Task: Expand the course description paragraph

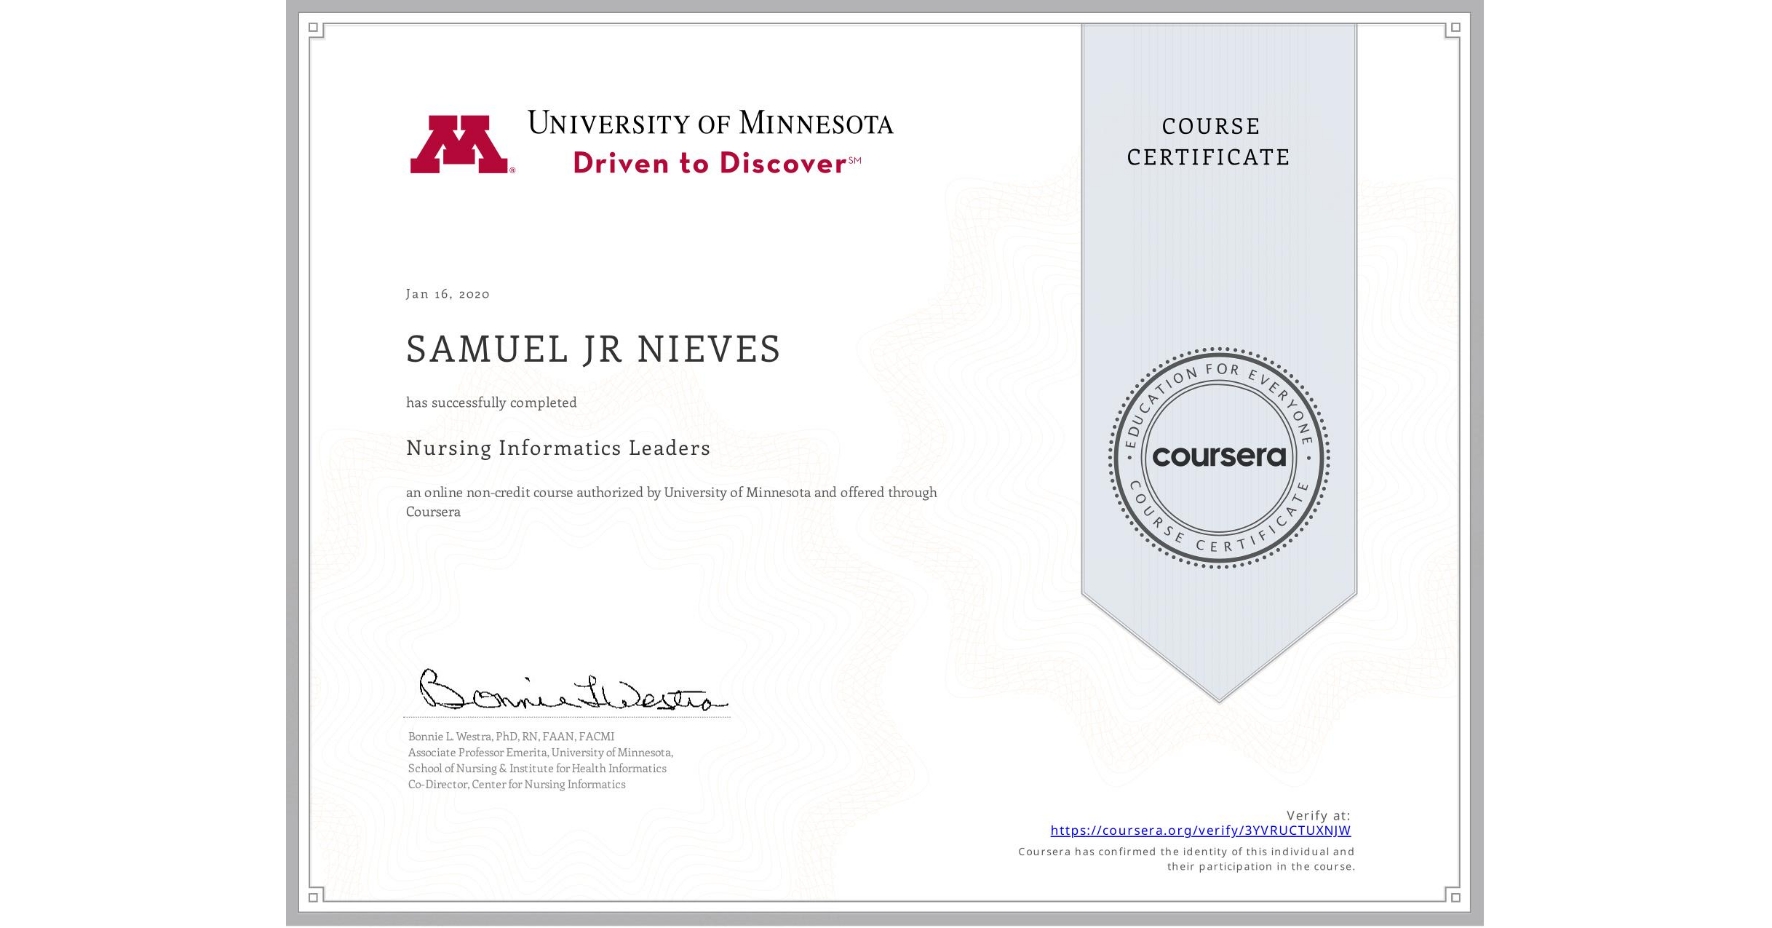Action: tap(671, 501)
